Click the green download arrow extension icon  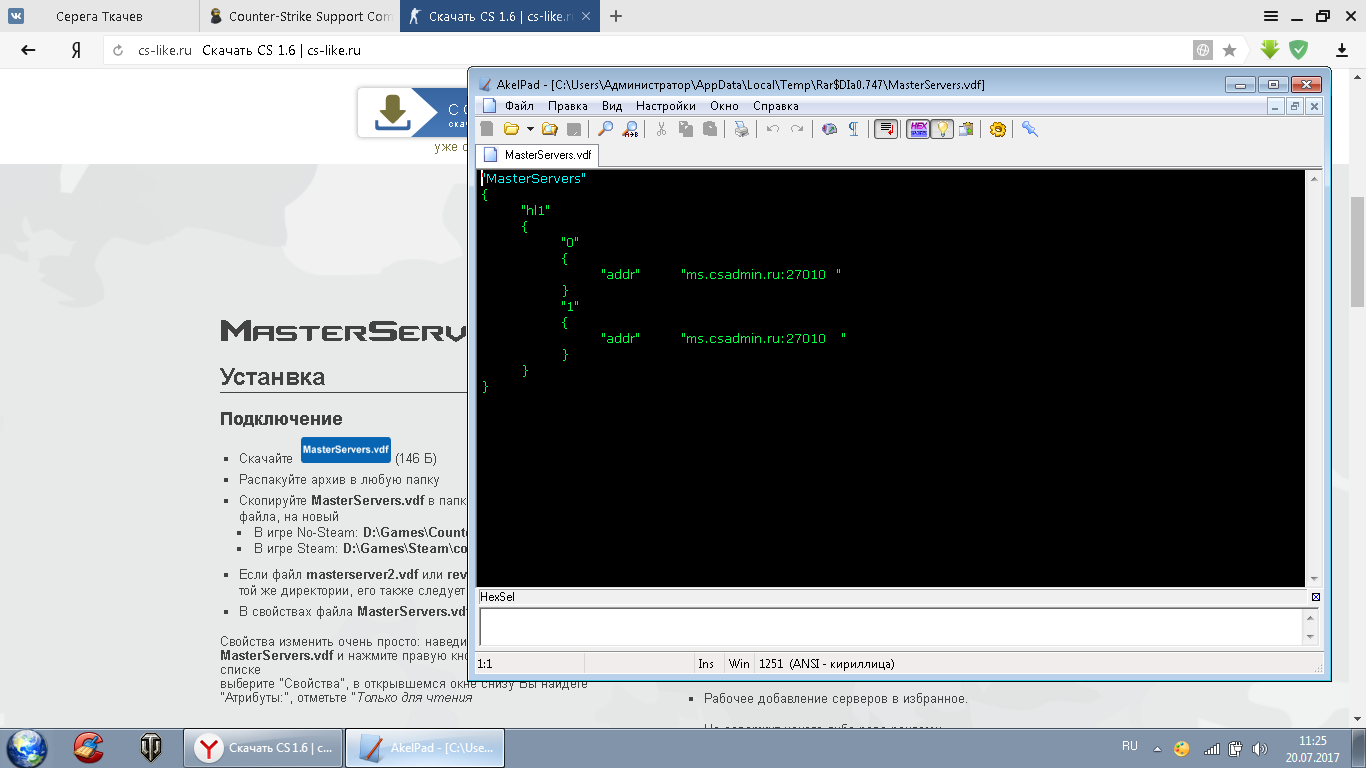pyautogui.click(x=1270, y=49)
